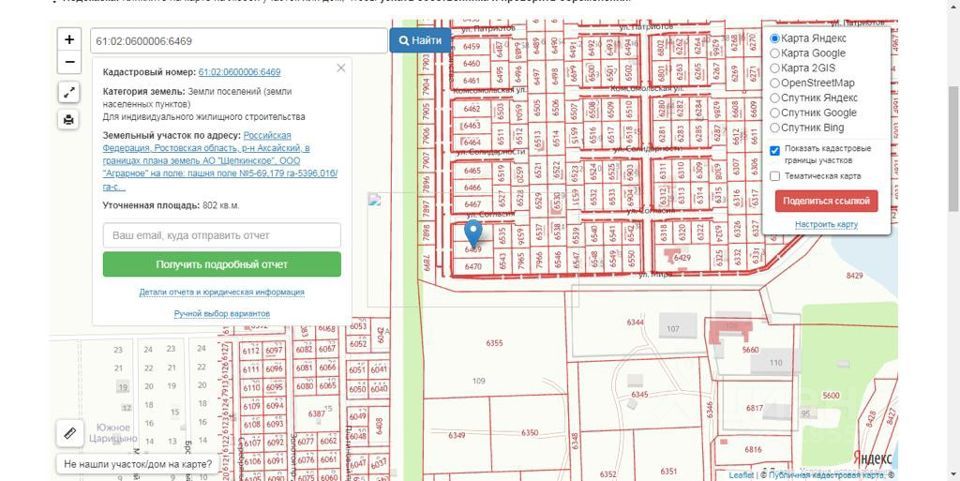Focus the cadastral number search field
The width and height of the screenshot is (960, 481).
(x=239, y=41)
